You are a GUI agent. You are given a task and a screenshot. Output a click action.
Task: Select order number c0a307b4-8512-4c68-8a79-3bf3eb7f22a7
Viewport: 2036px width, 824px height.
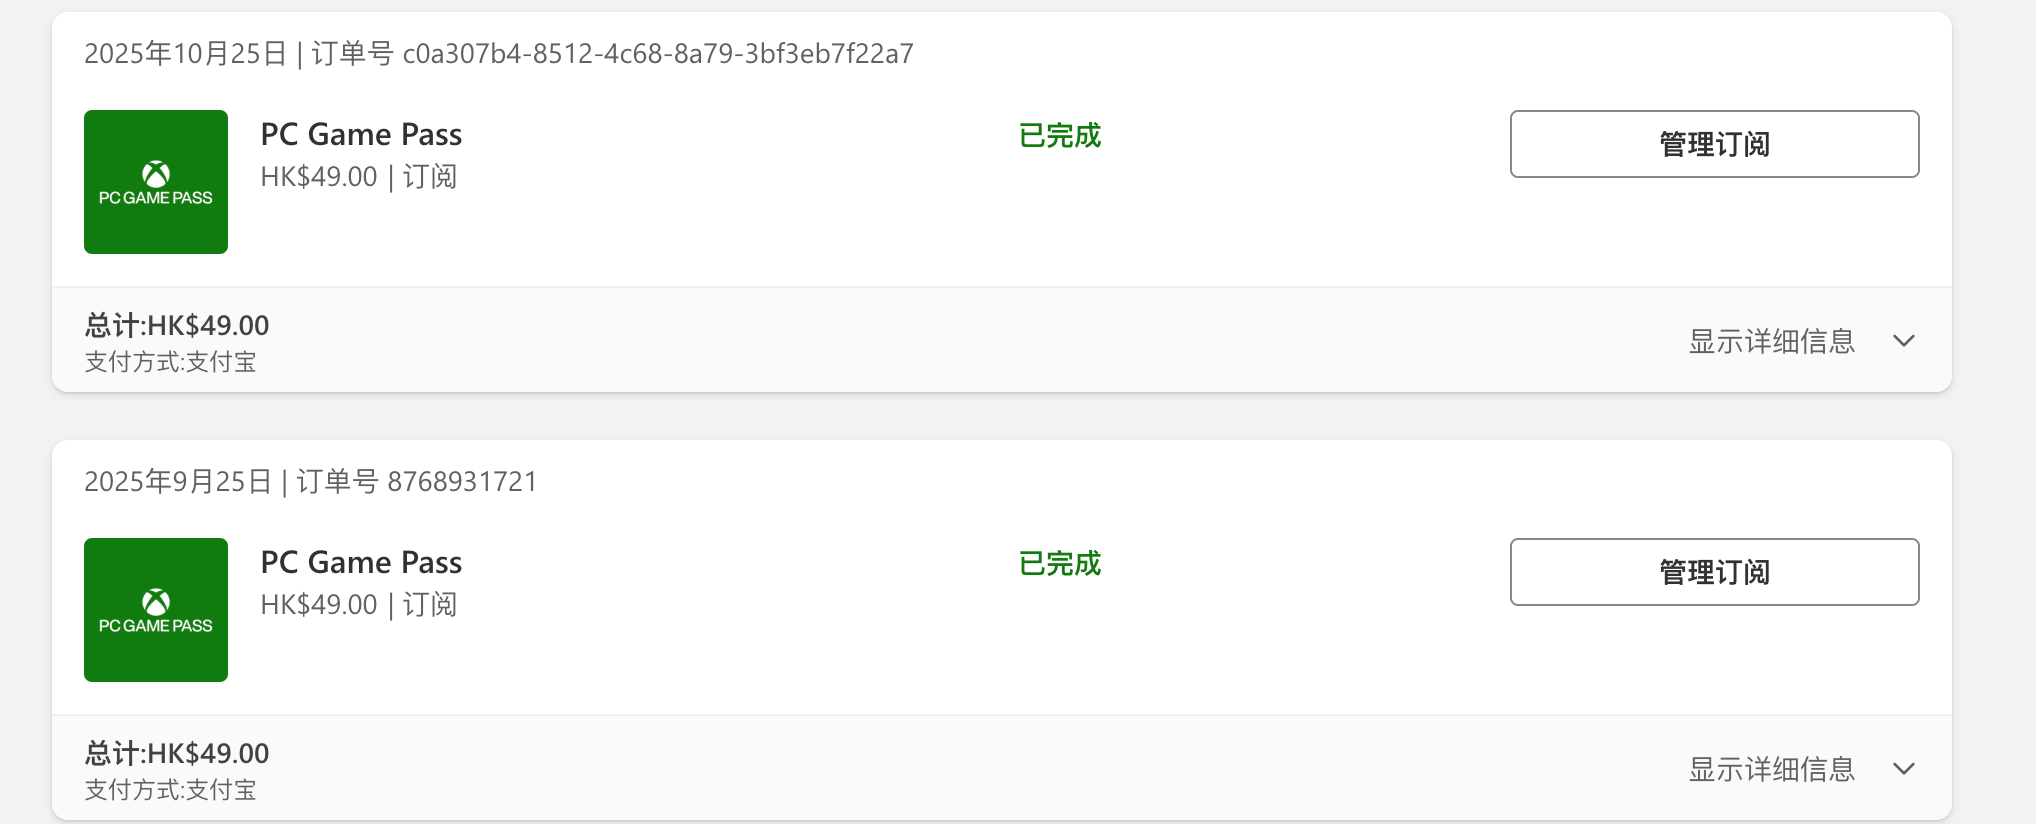coord(658,54)
